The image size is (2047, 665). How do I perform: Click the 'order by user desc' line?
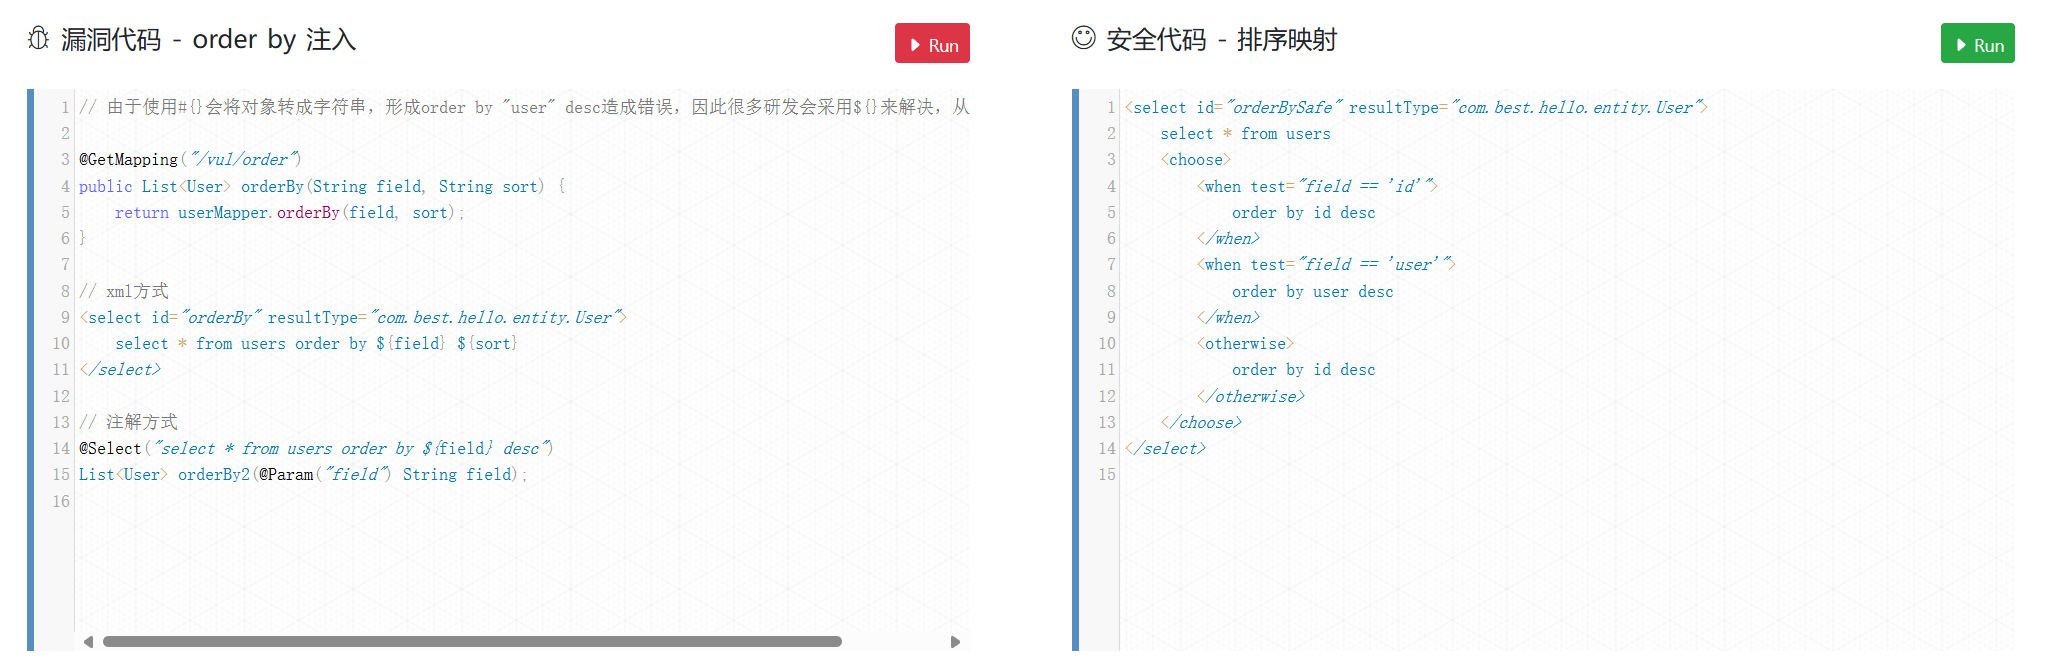(1312, 292)
